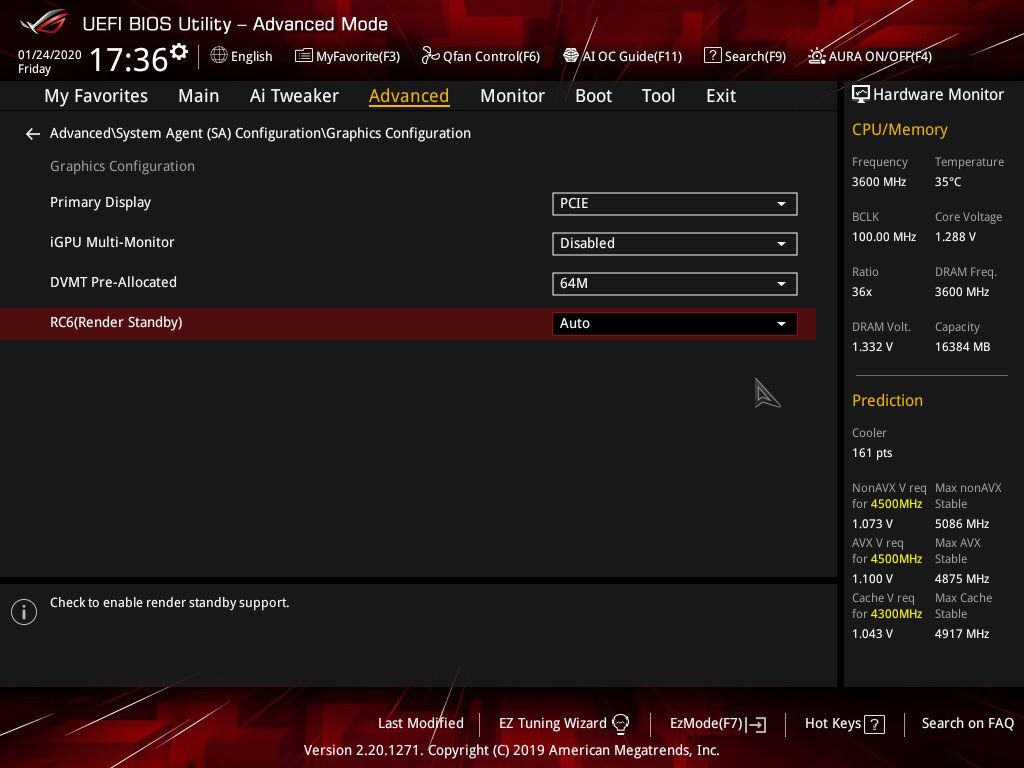This screenshot has height=768, width=1024.
Task: Open time settings gear icon
Action: [x=179, y=51]
